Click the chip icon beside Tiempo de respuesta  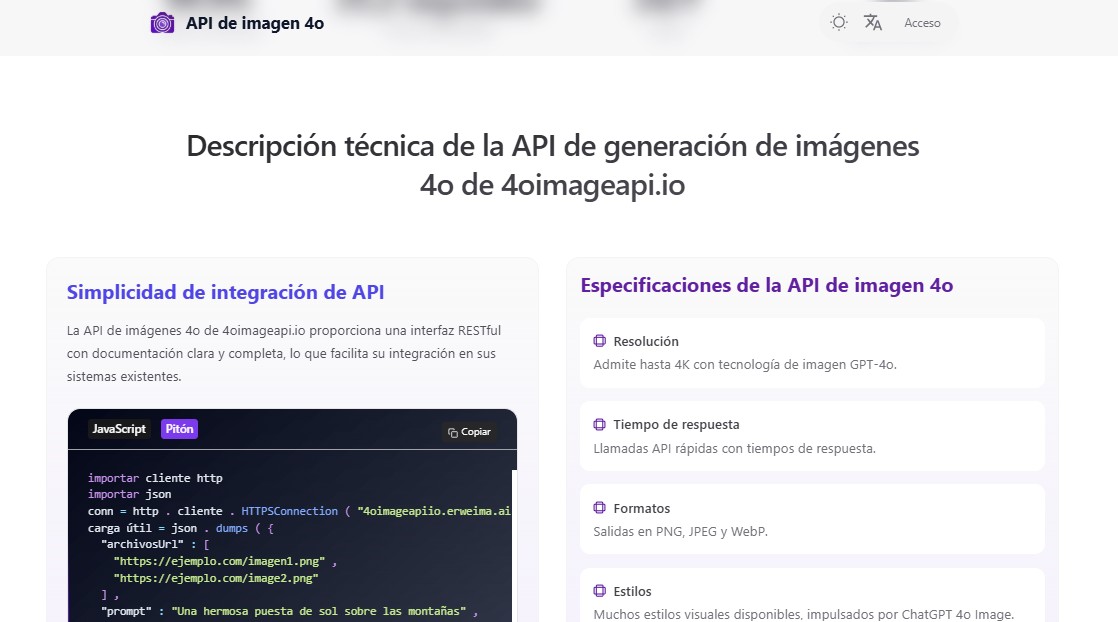click(x=599, y=424)
